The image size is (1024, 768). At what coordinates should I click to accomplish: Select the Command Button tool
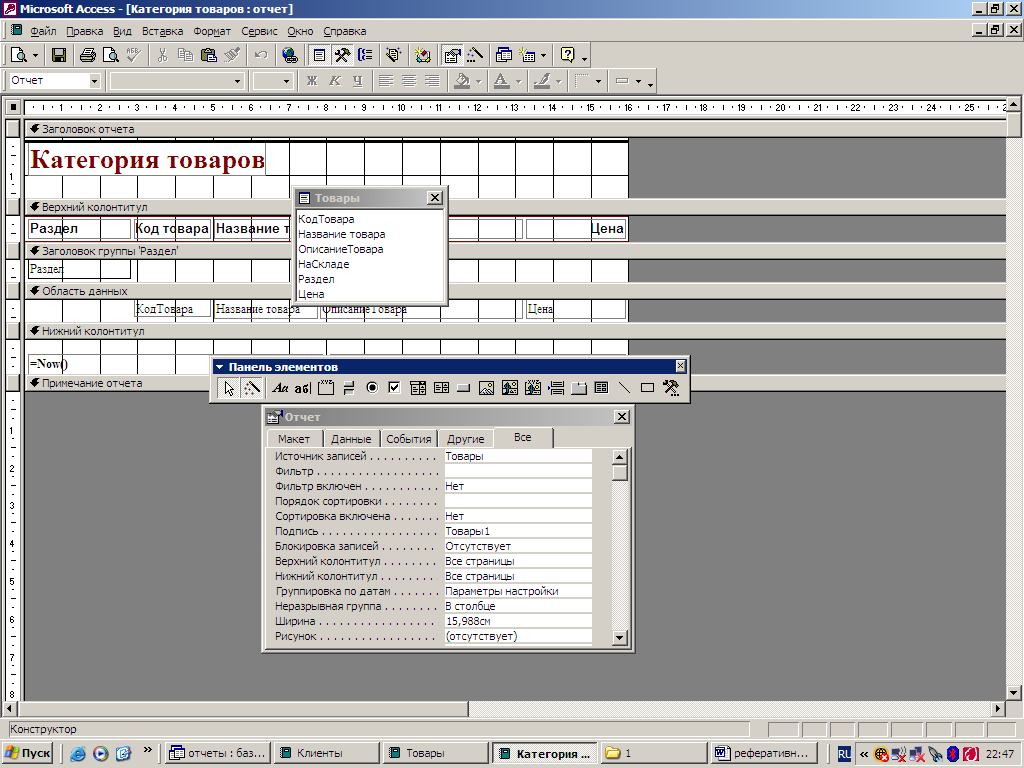[464, 388]
